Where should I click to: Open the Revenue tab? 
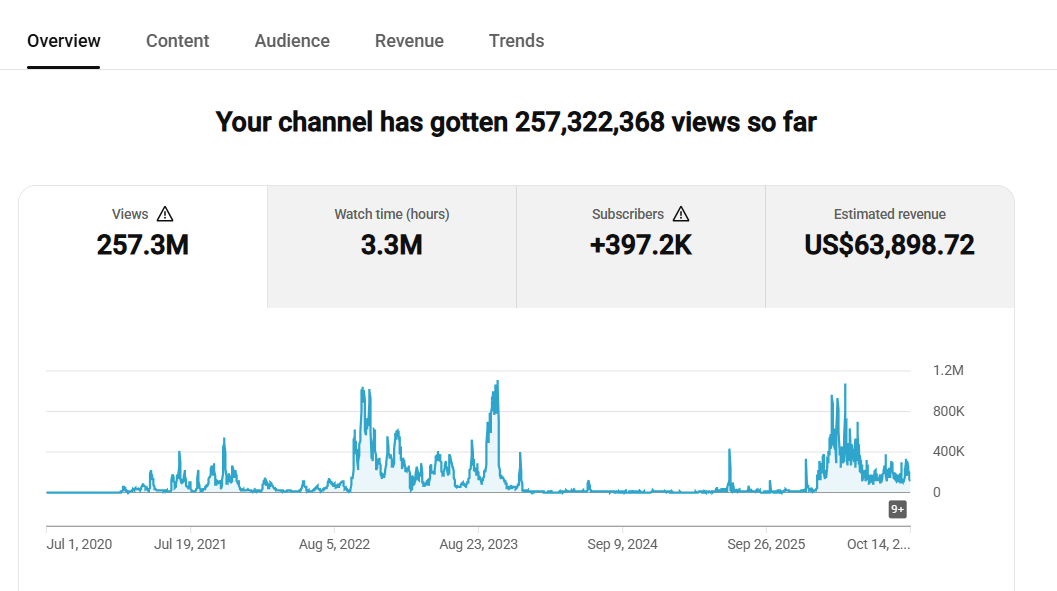tap(409, 41)
